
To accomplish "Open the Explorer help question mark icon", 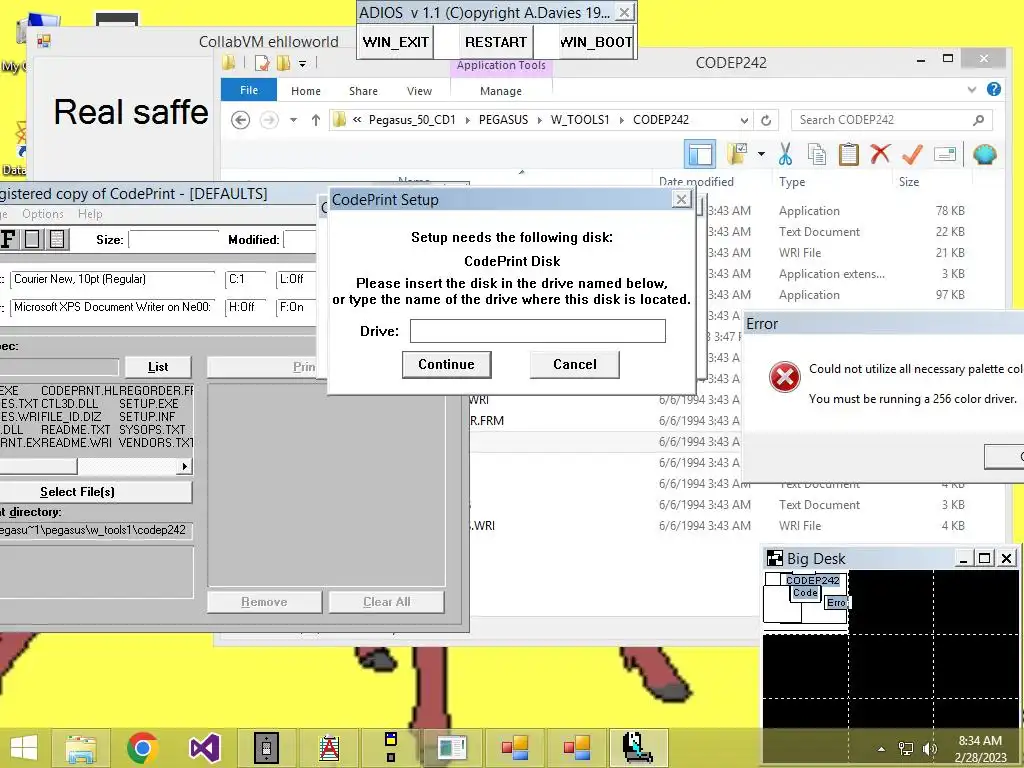I will (994, 89).
